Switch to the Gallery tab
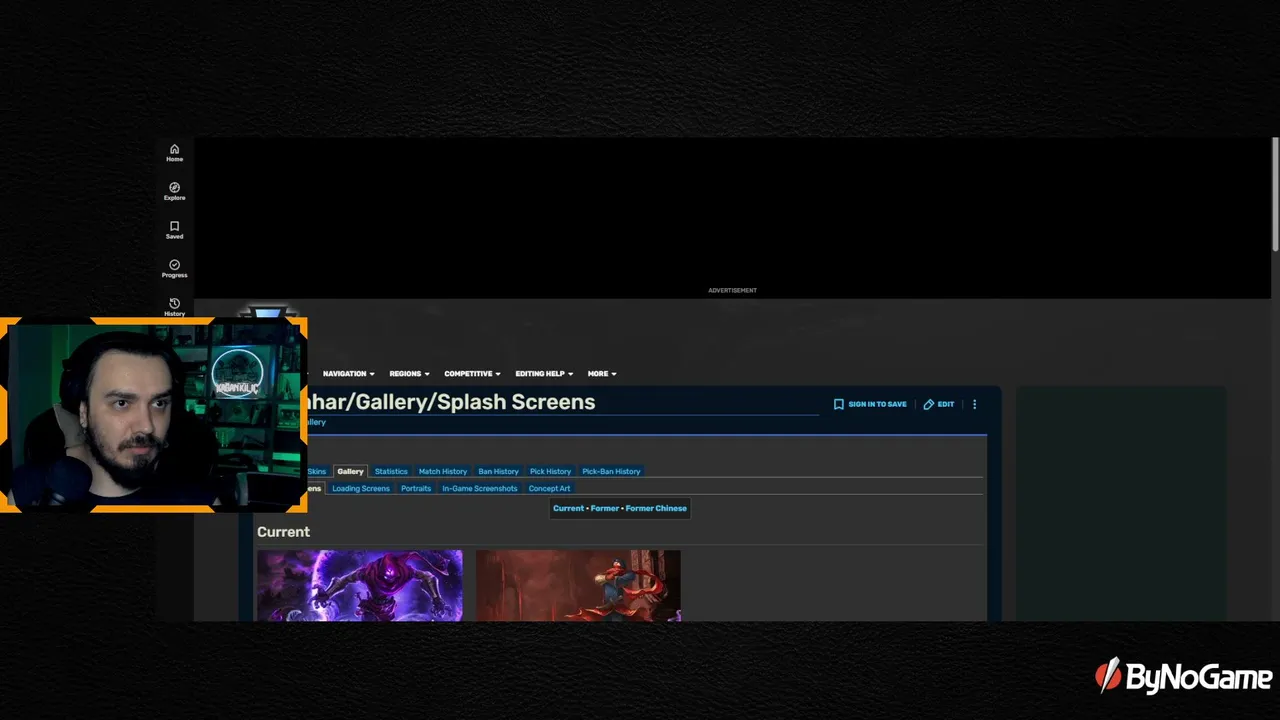Image resolution: width=1280 pixels, height=720 pixels. tap(350, 471)
